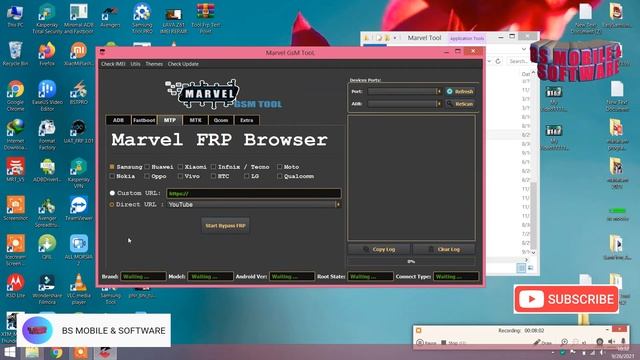Toggle the Samsung checkbox
The image size is (640, 360).
click(x=112, y=167)
